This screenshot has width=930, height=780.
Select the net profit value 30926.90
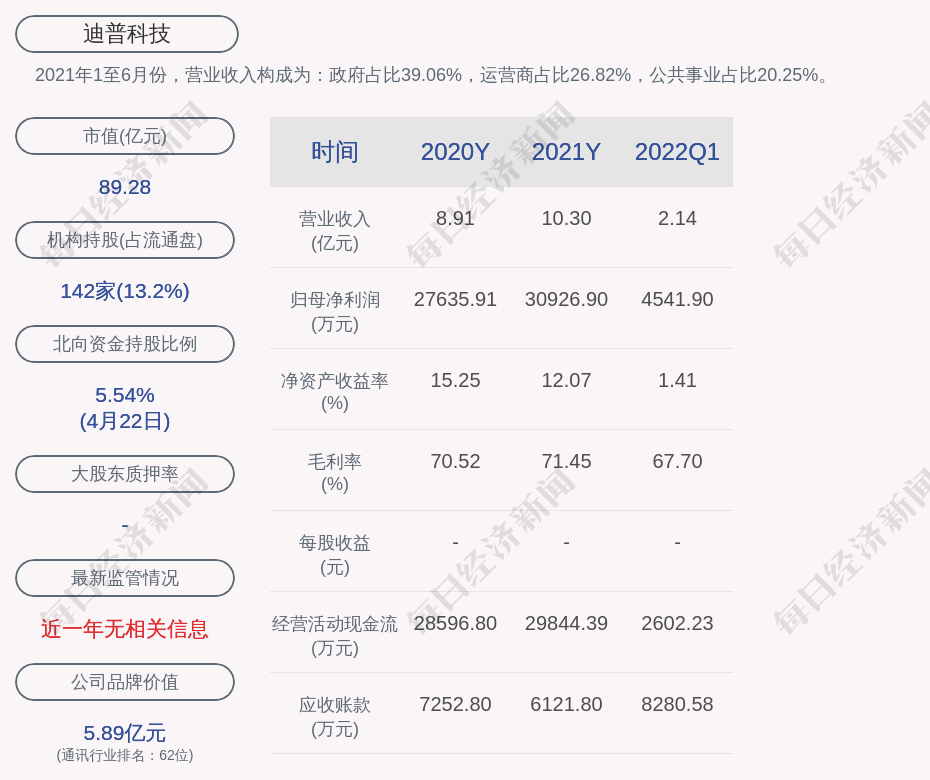566,299
